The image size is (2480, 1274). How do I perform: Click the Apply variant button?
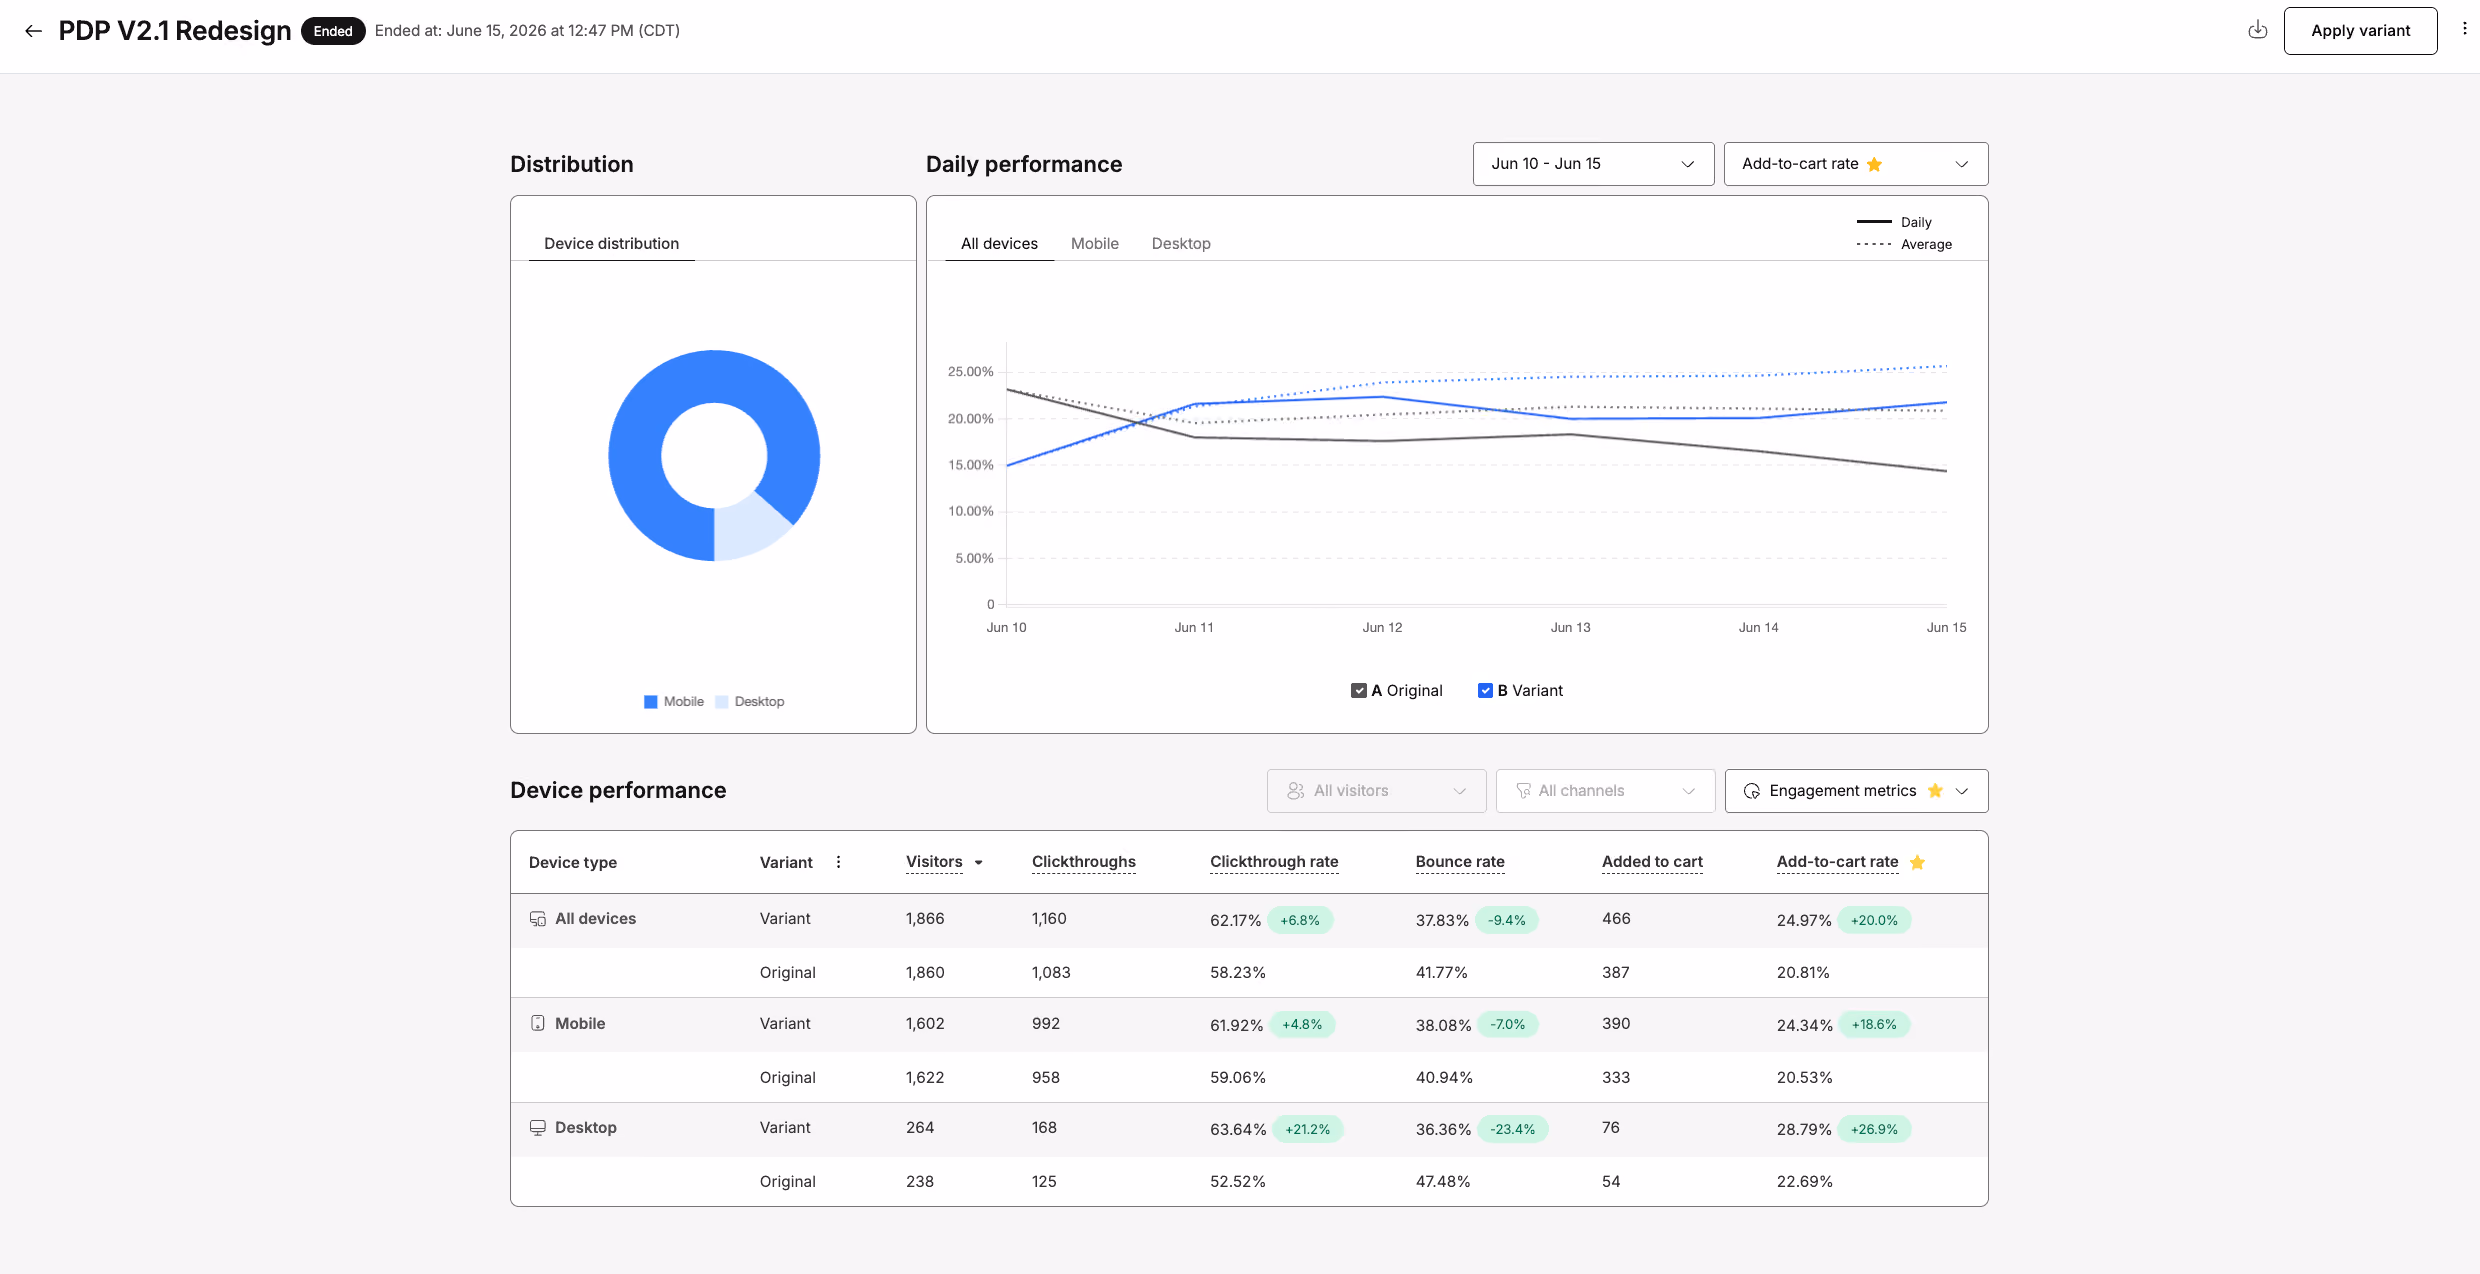[x=2360, y=31]
